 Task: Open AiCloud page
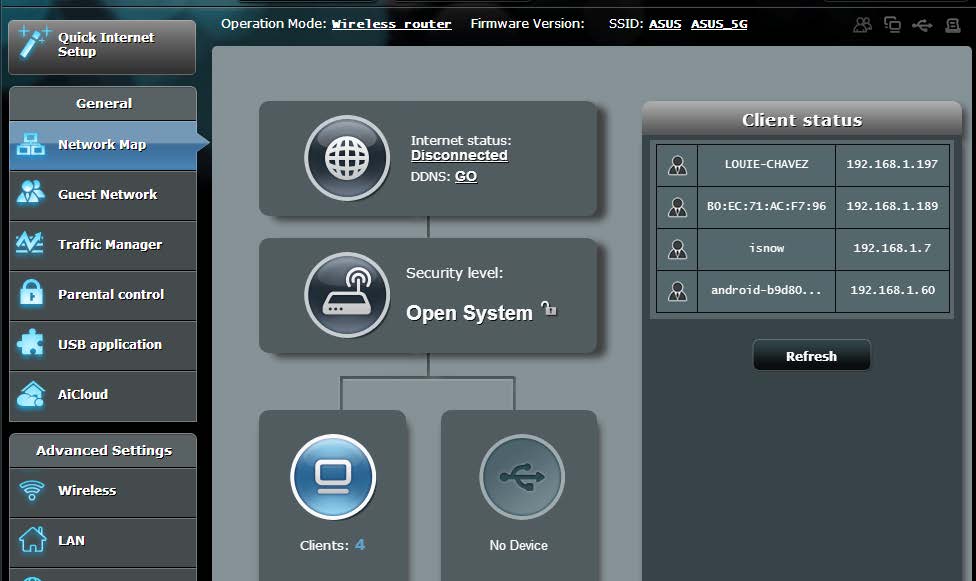pos(103,395)
